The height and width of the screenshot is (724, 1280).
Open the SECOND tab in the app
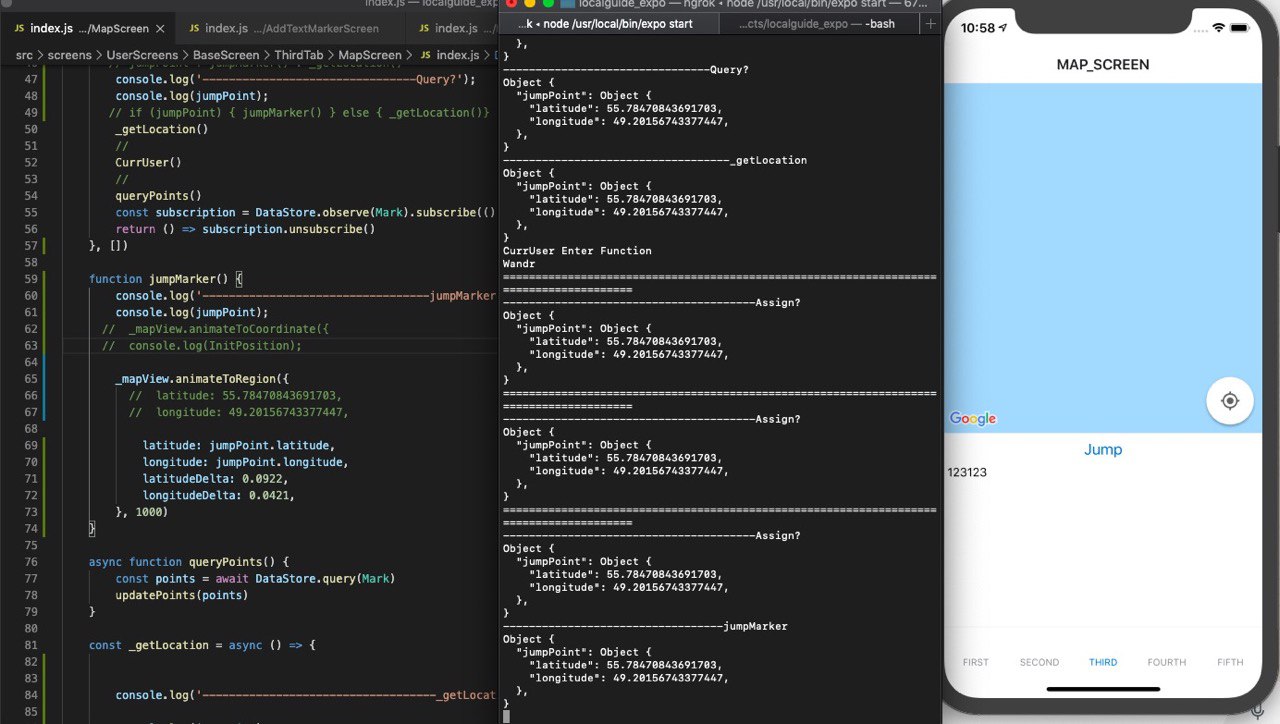[1039, 662]
